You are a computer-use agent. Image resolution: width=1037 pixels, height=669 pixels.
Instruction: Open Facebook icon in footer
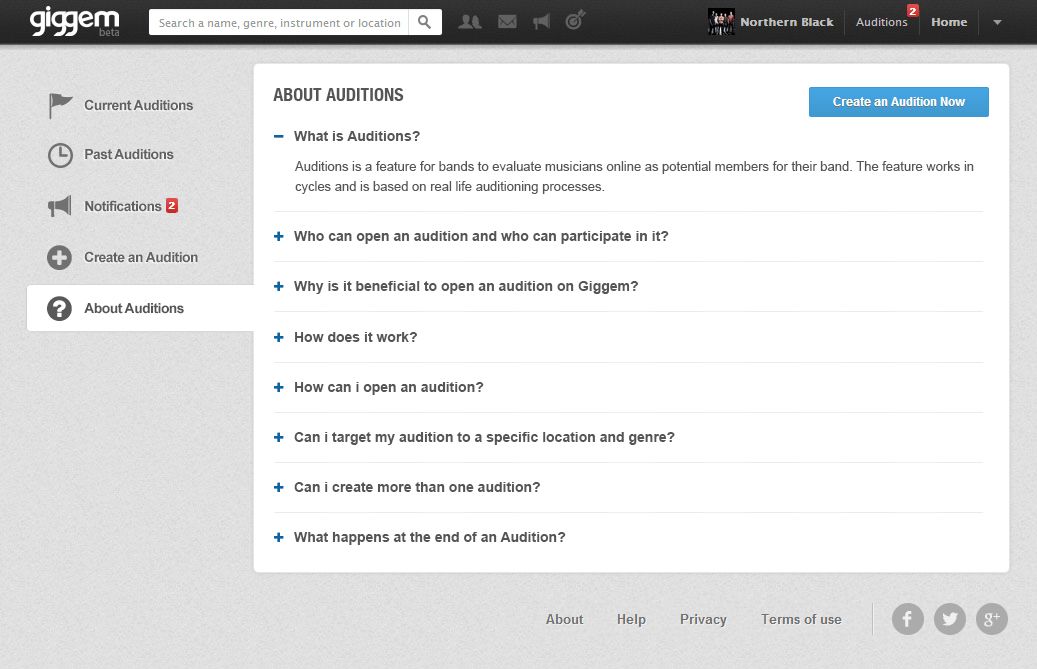907,619
